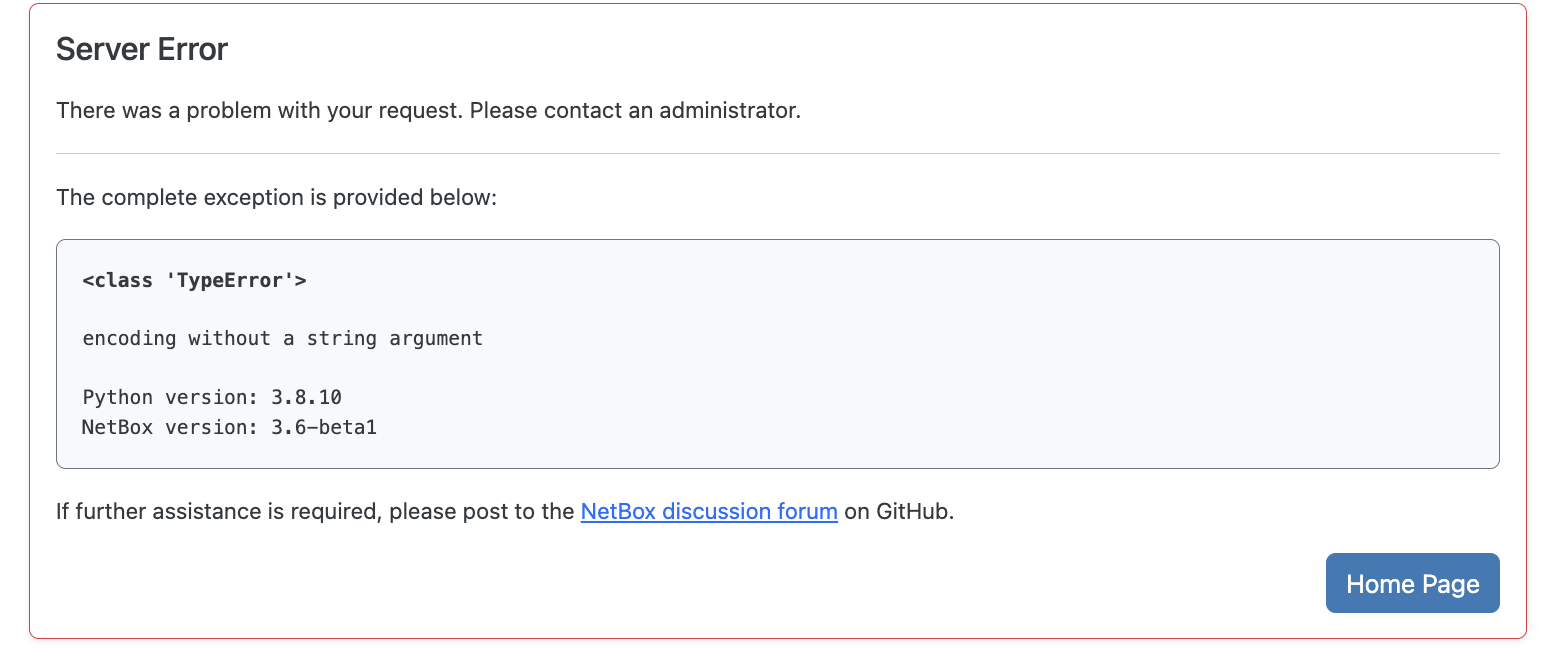The image size is (1554, 670).
Task: Click the encoding error message line
Action: (282, 338)
